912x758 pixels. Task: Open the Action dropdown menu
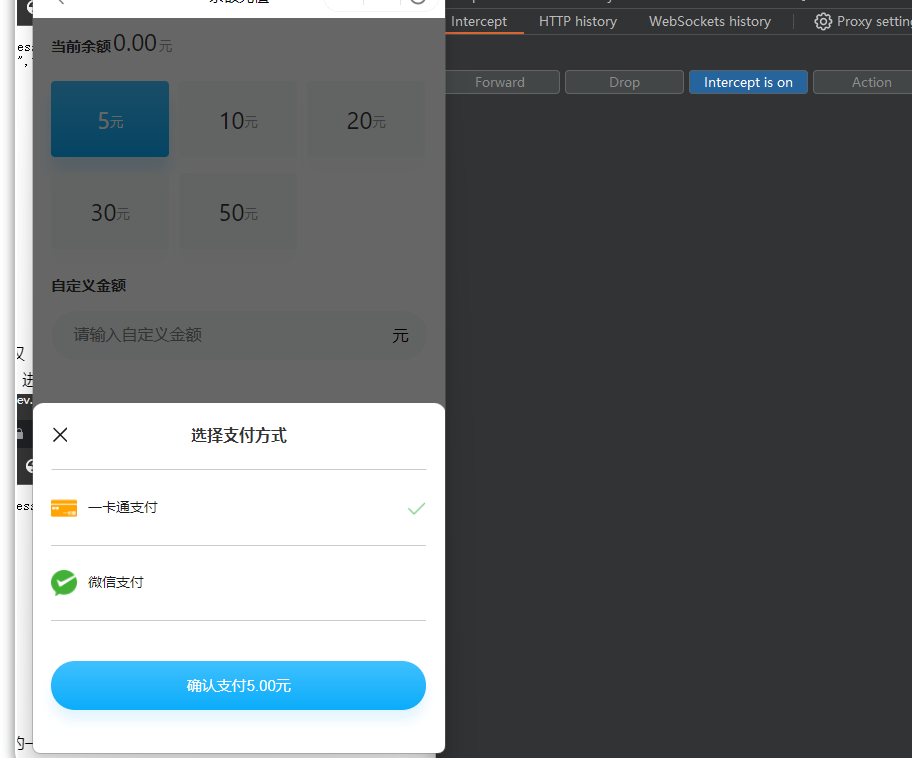(870, 82)
